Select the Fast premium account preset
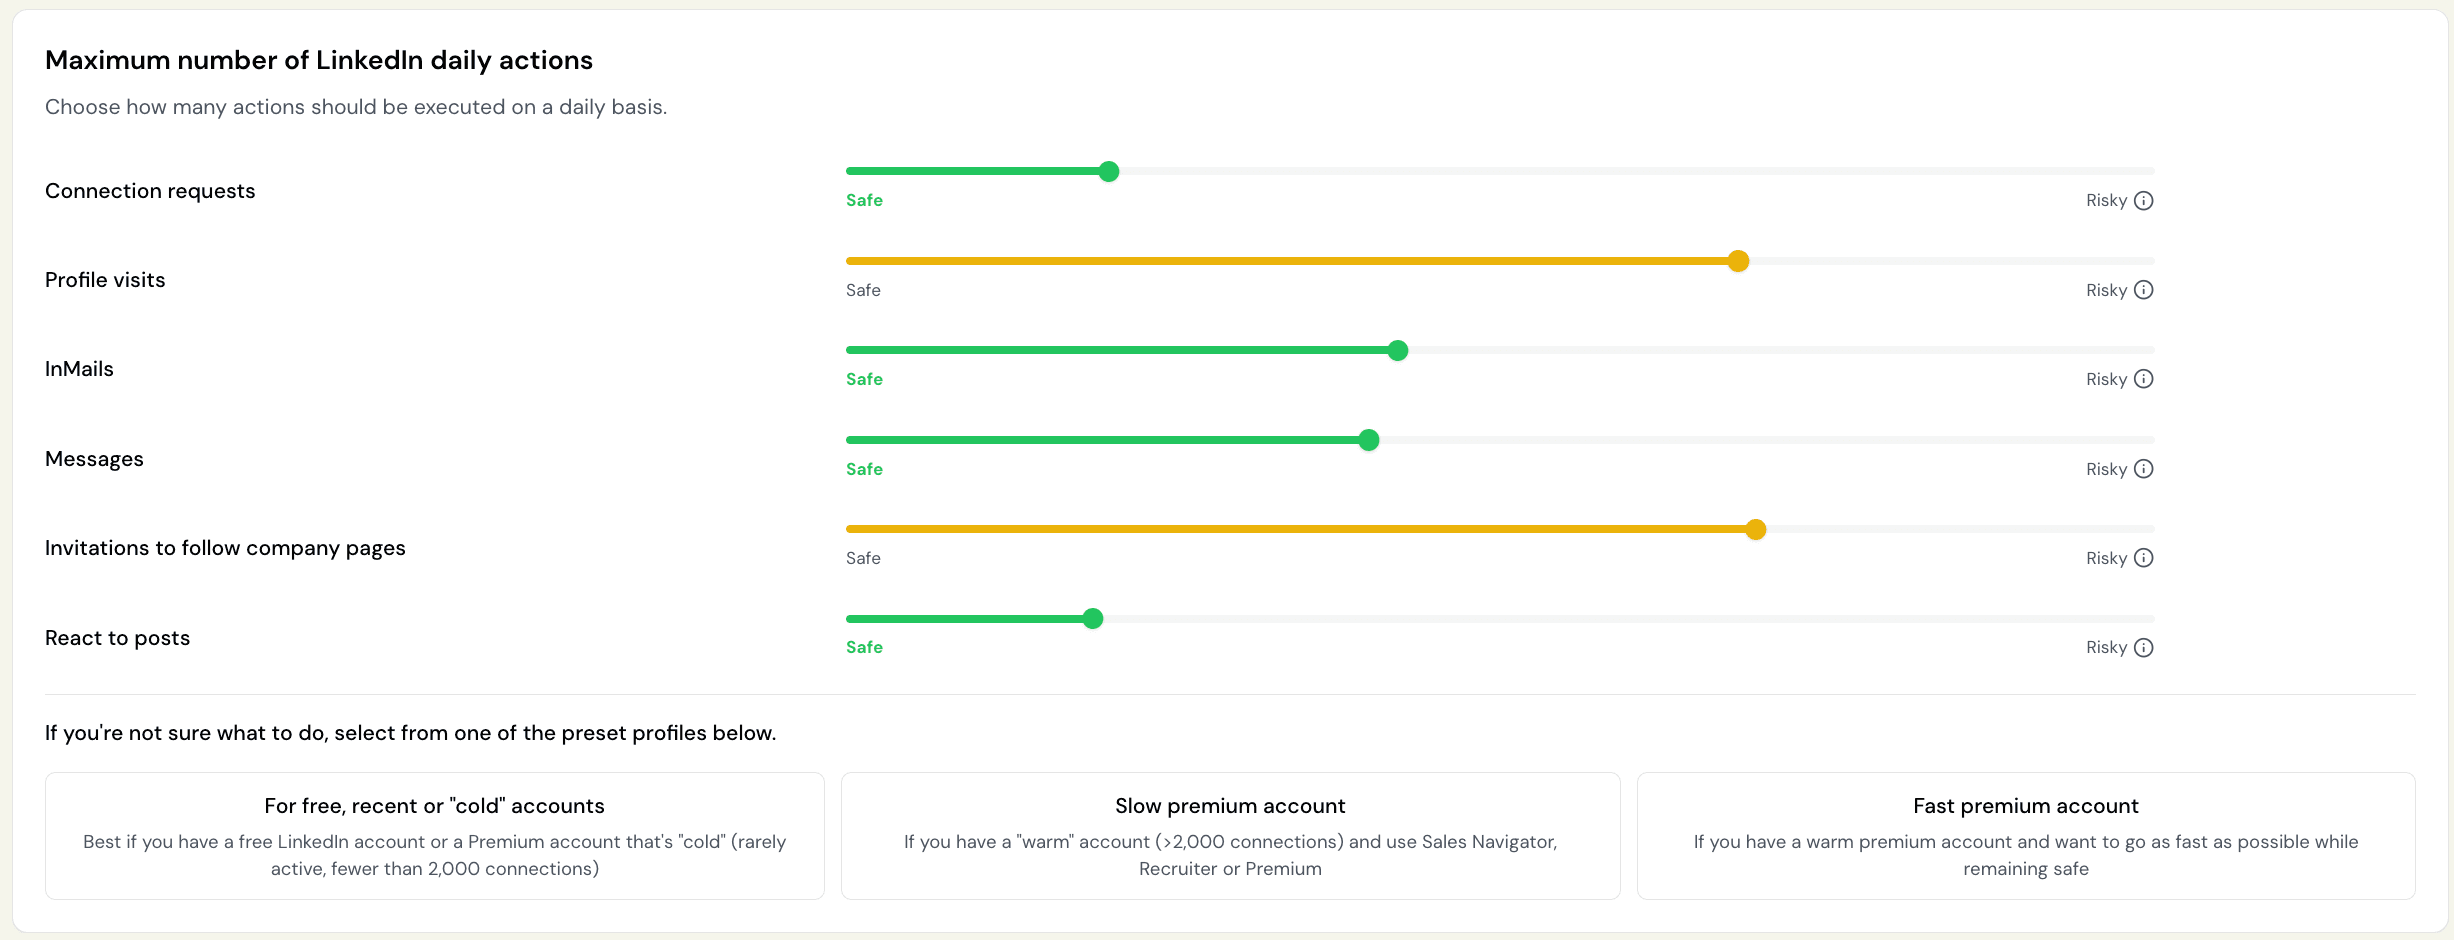 tap(2025, 836)
